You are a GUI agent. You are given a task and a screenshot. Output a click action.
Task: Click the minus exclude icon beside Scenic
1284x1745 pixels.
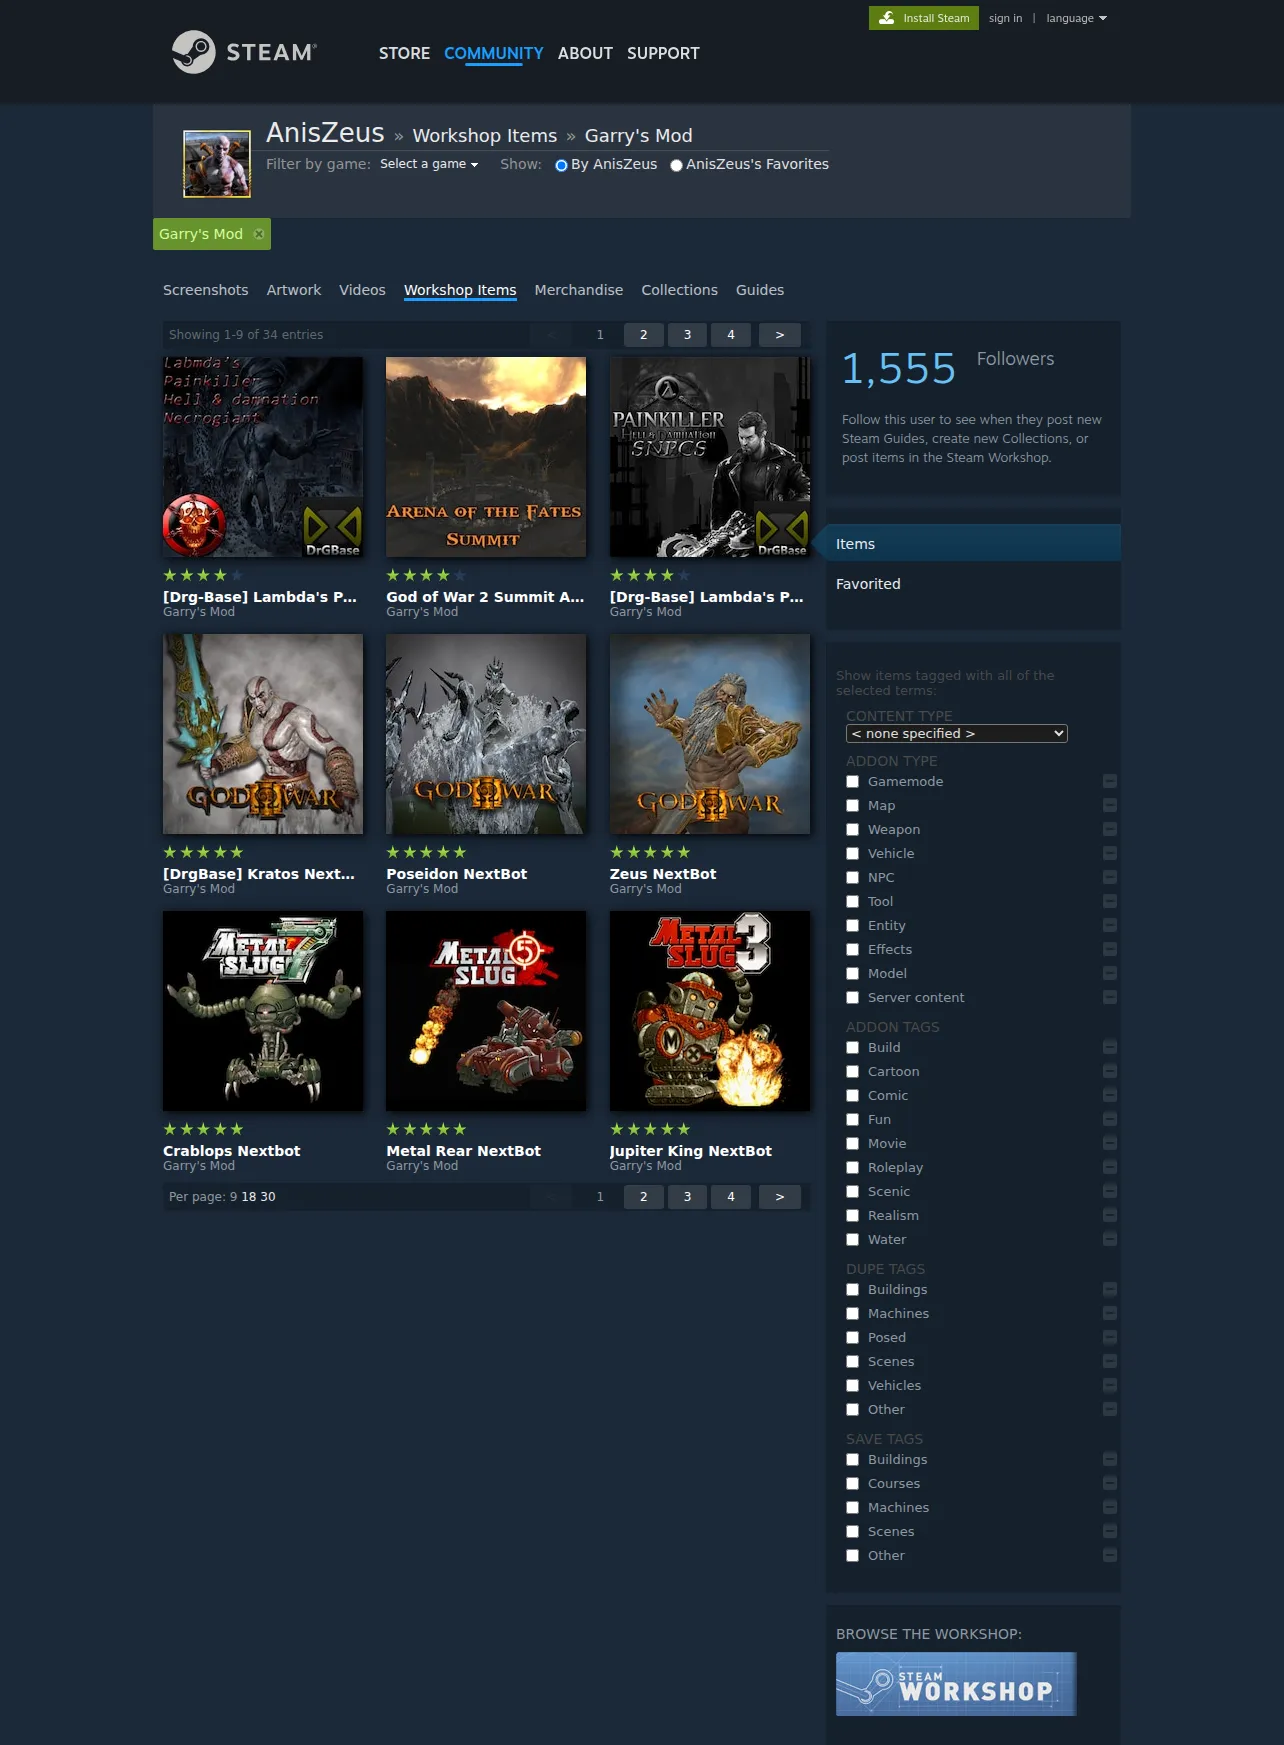pos(1110,1191)
